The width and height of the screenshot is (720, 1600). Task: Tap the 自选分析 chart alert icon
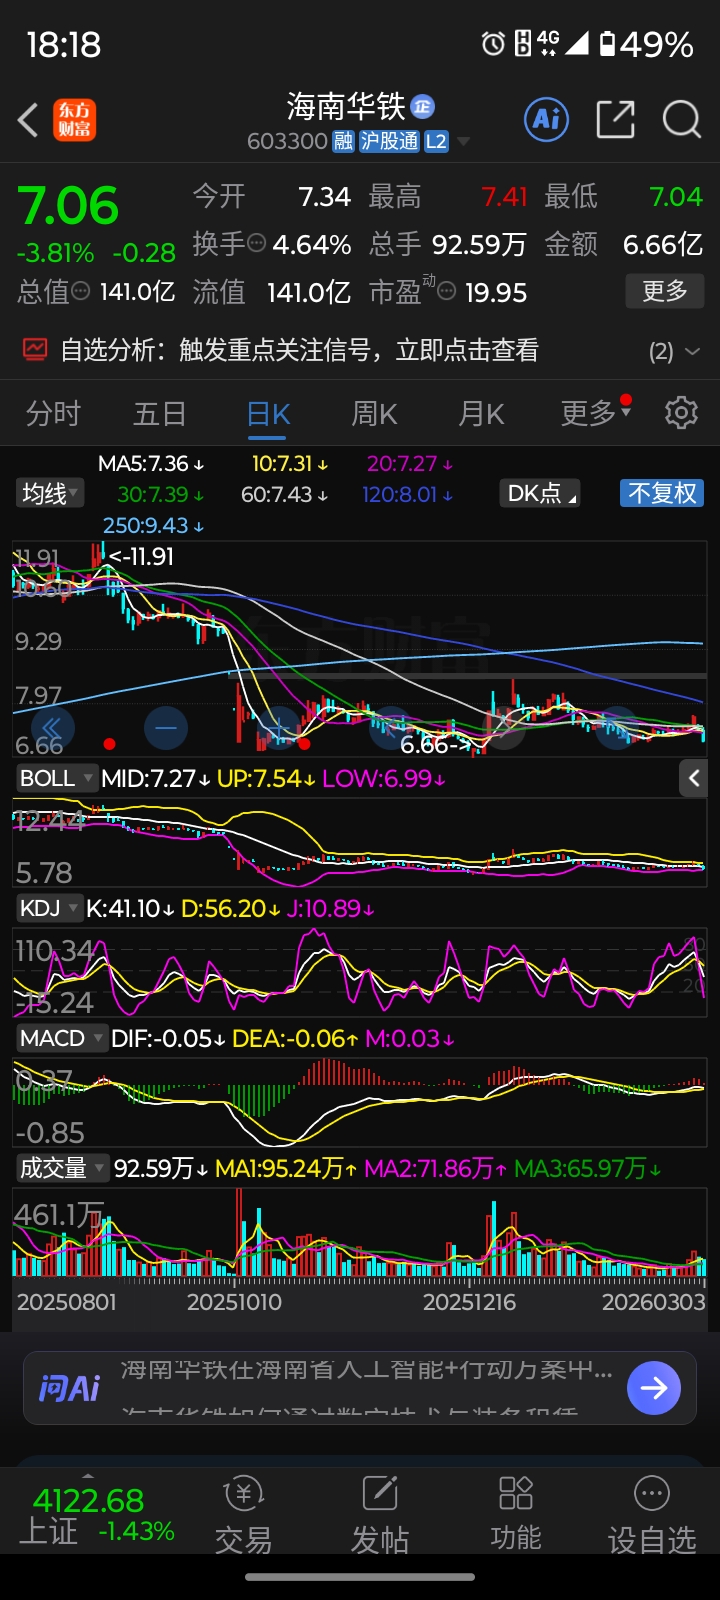(35, 350)
